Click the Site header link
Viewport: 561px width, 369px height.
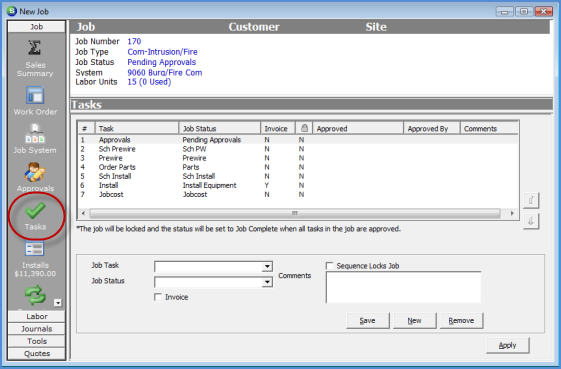[376, 27]
